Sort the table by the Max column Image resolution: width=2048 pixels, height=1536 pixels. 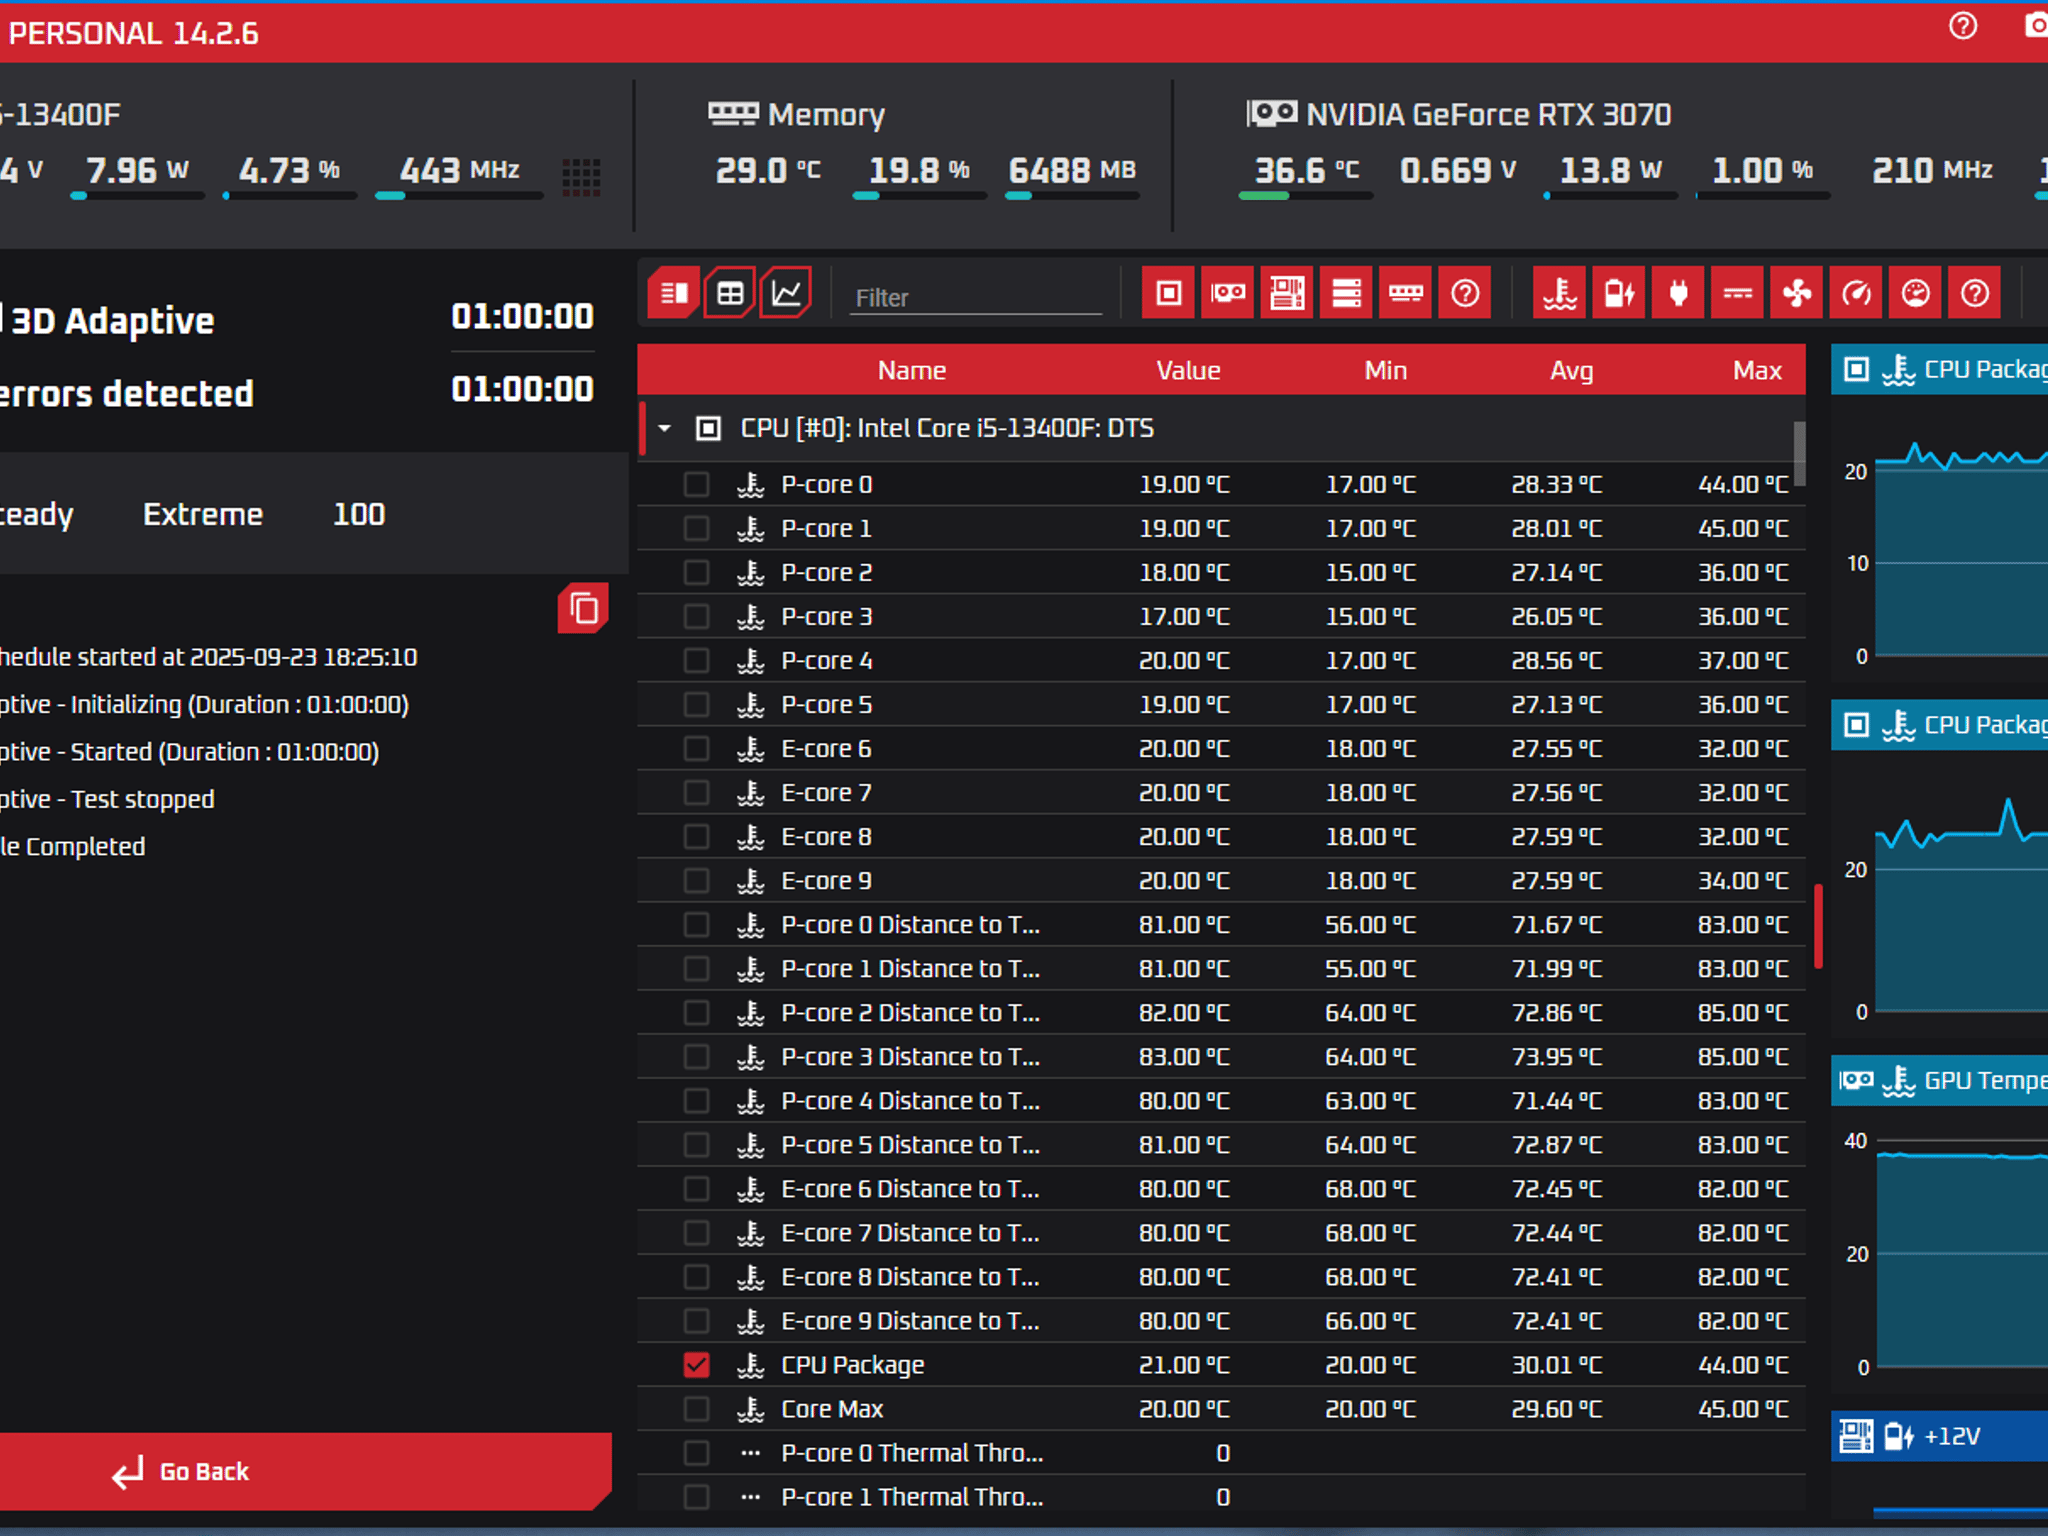pos(1757,370)
